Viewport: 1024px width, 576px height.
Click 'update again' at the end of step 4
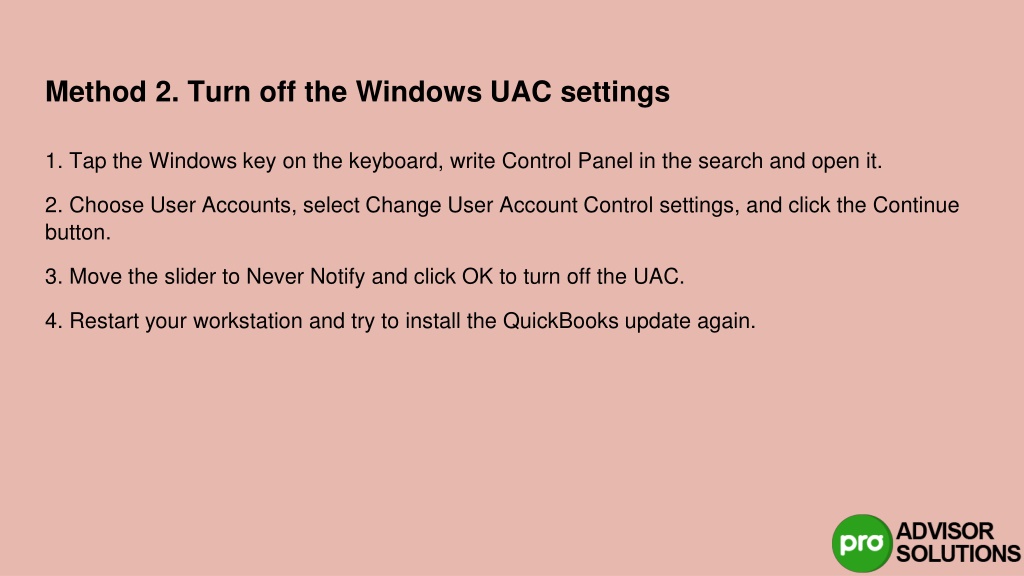tap(690, 322)
